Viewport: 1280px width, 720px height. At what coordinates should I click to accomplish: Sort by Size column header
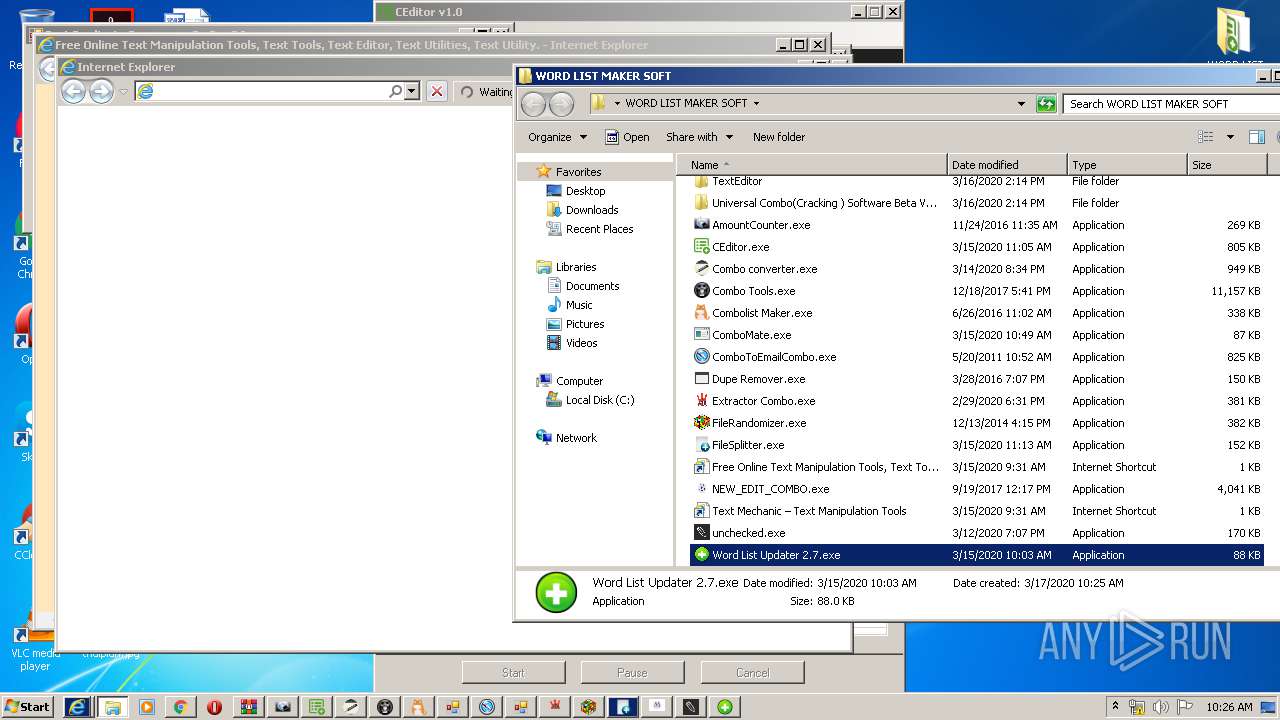point(1227,165)
